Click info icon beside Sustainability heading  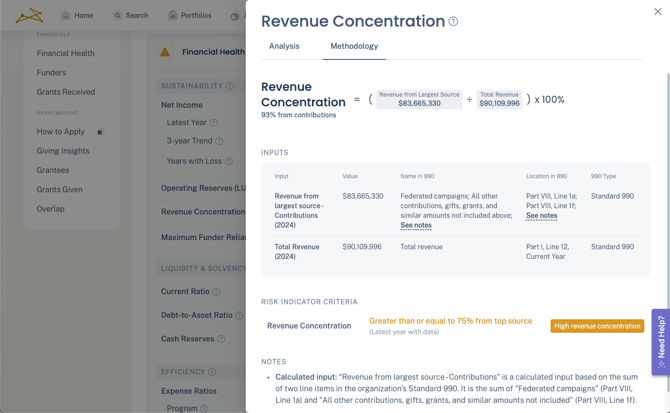click(230, 86)
